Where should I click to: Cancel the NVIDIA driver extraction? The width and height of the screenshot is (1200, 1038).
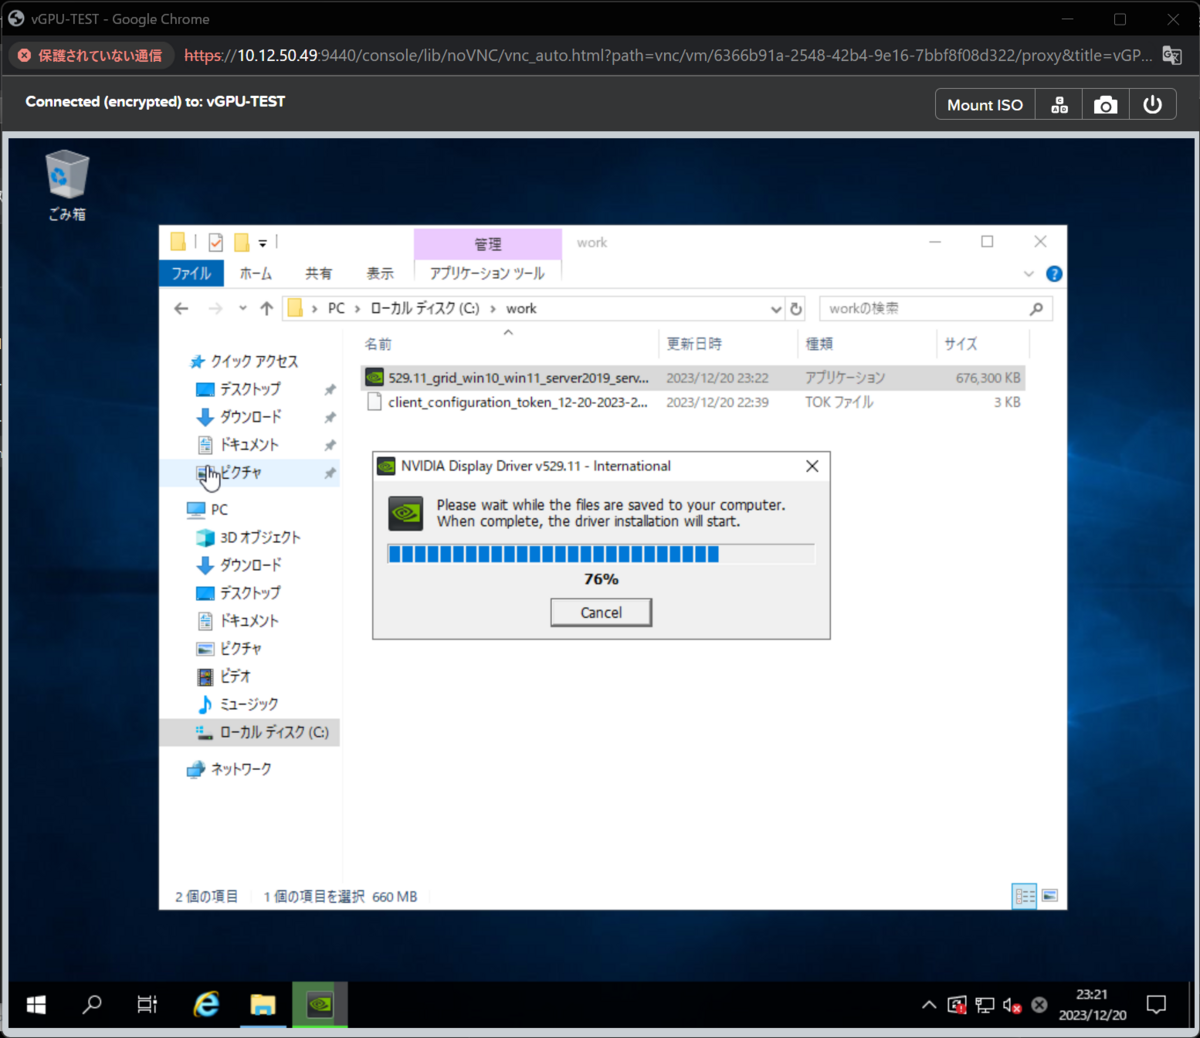pos(601,612)
